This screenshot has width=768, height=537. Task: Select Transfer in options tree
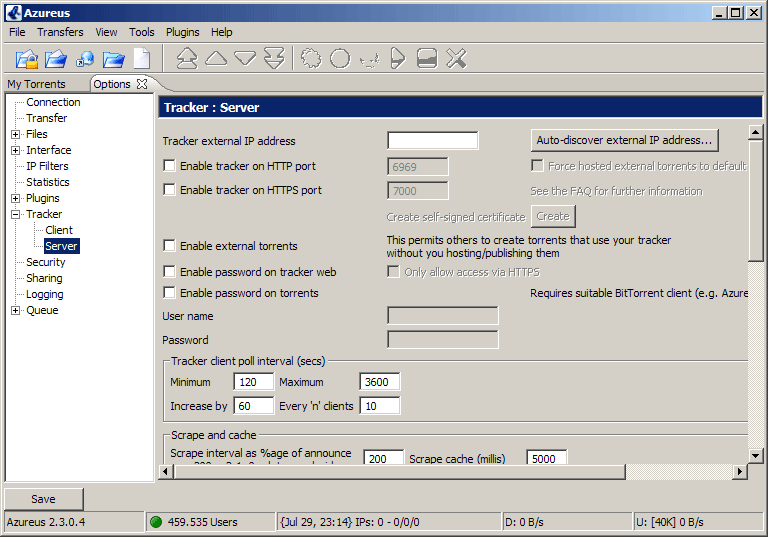click(x=47, y=119)
